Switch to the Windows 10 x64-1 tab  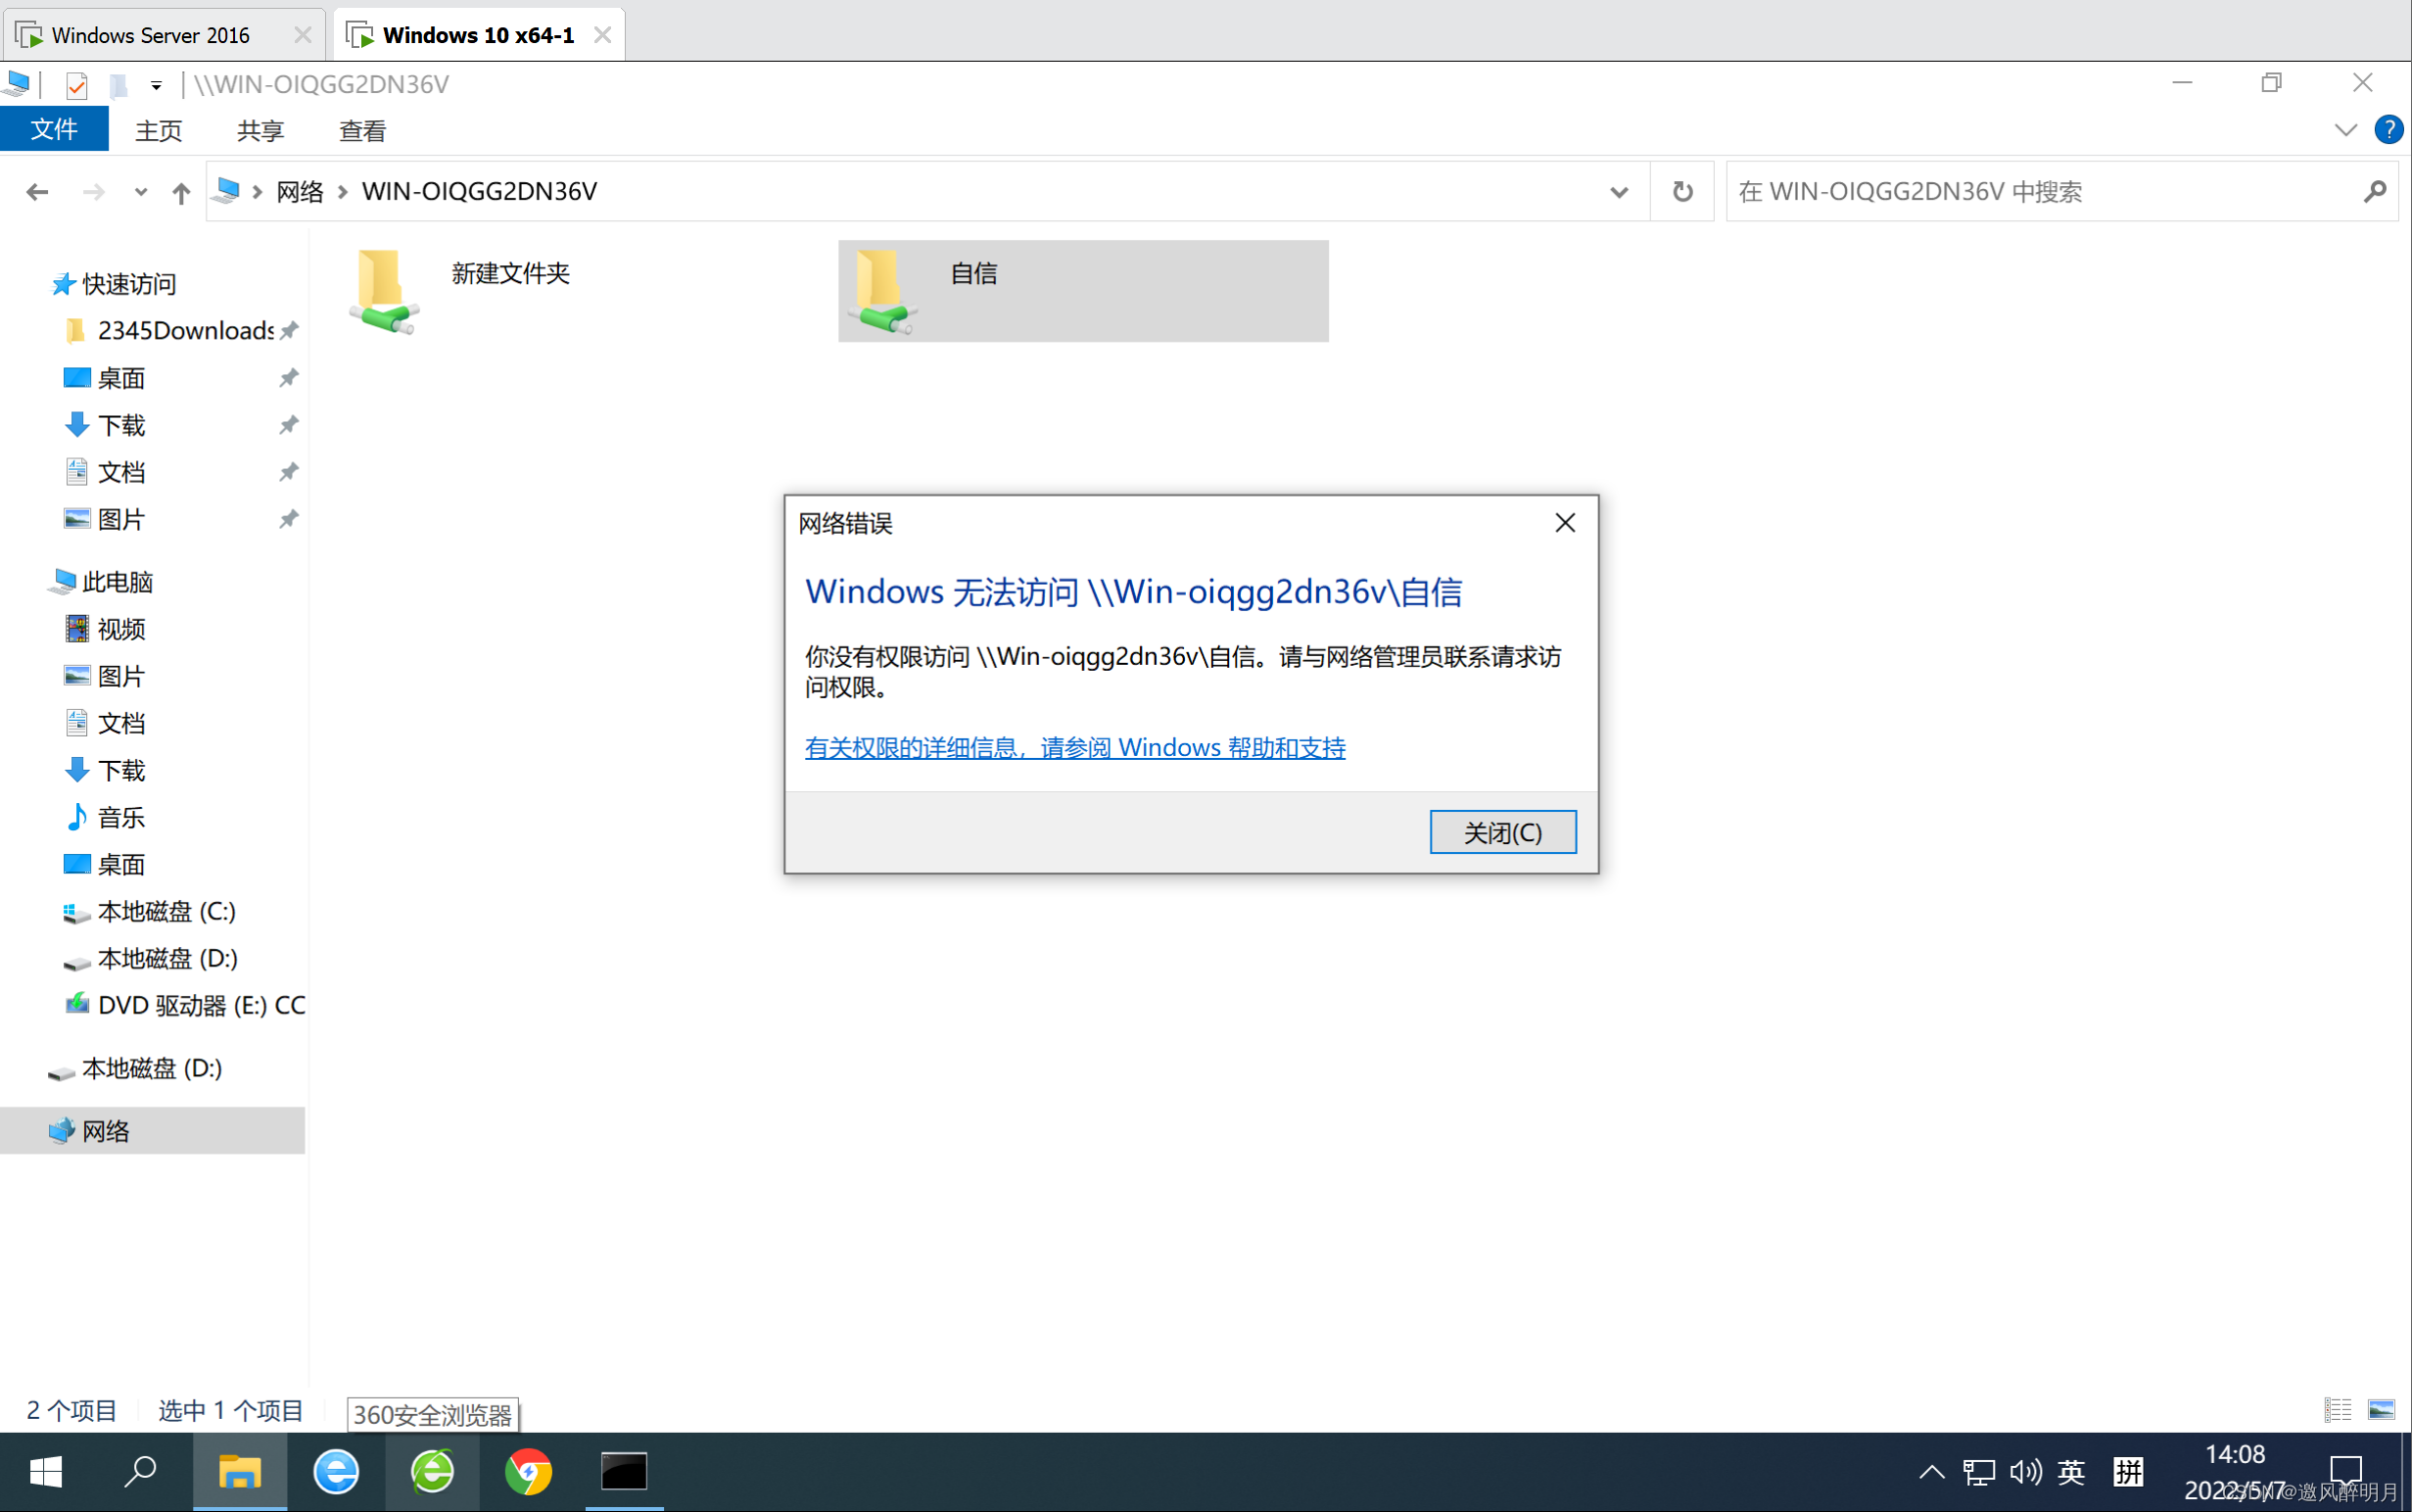(478, 35)
